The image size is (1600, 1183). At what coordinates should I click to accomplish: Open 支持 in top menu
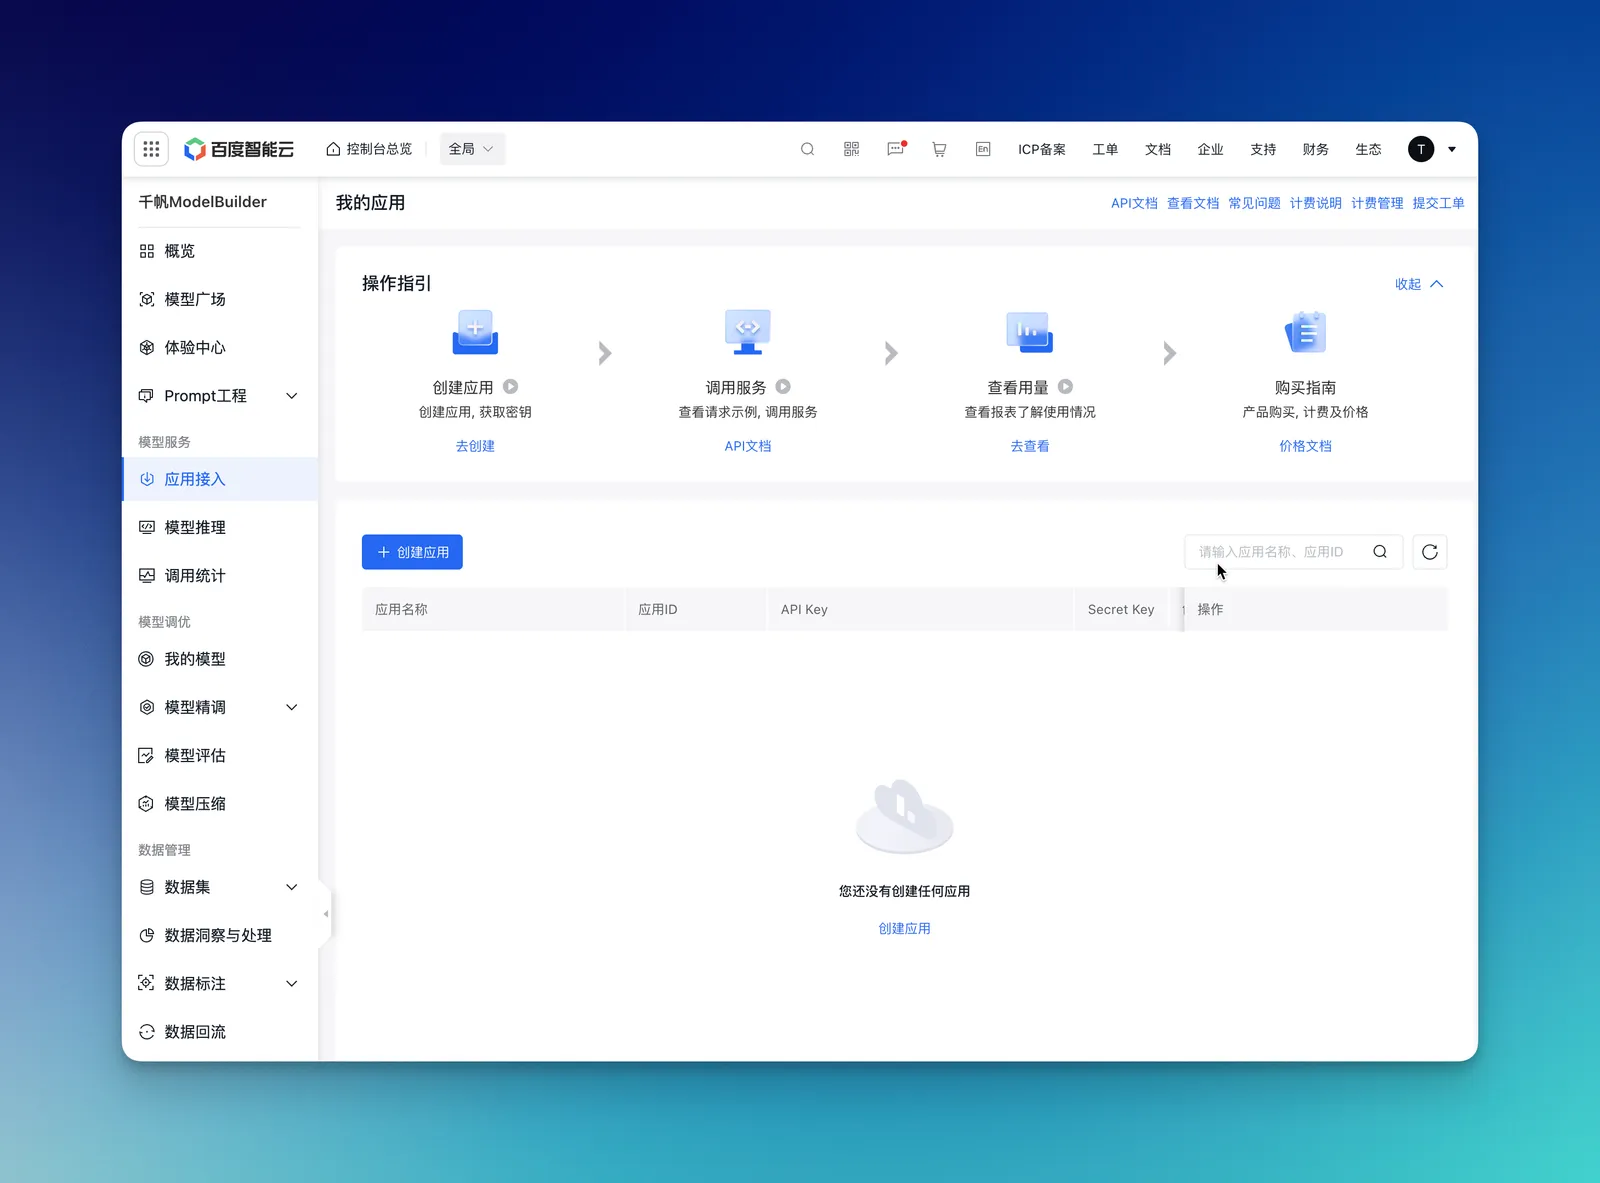coord(1263,149)
